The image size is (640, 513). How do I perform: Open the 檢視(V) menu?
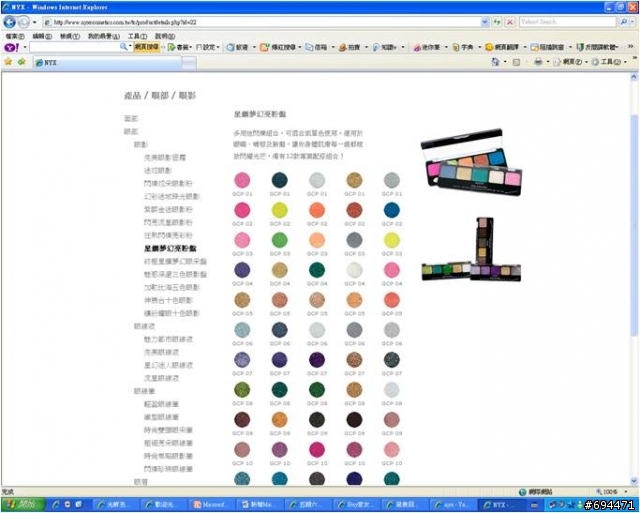pos(70,36)
